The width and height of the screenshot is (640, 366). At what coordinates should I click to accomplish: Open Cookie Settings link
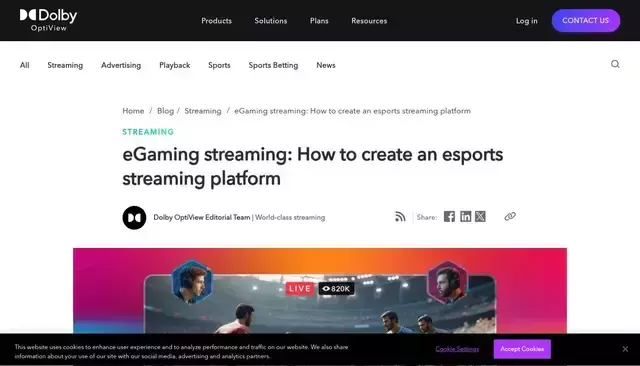pyautogui.click(x=457, y=349)
